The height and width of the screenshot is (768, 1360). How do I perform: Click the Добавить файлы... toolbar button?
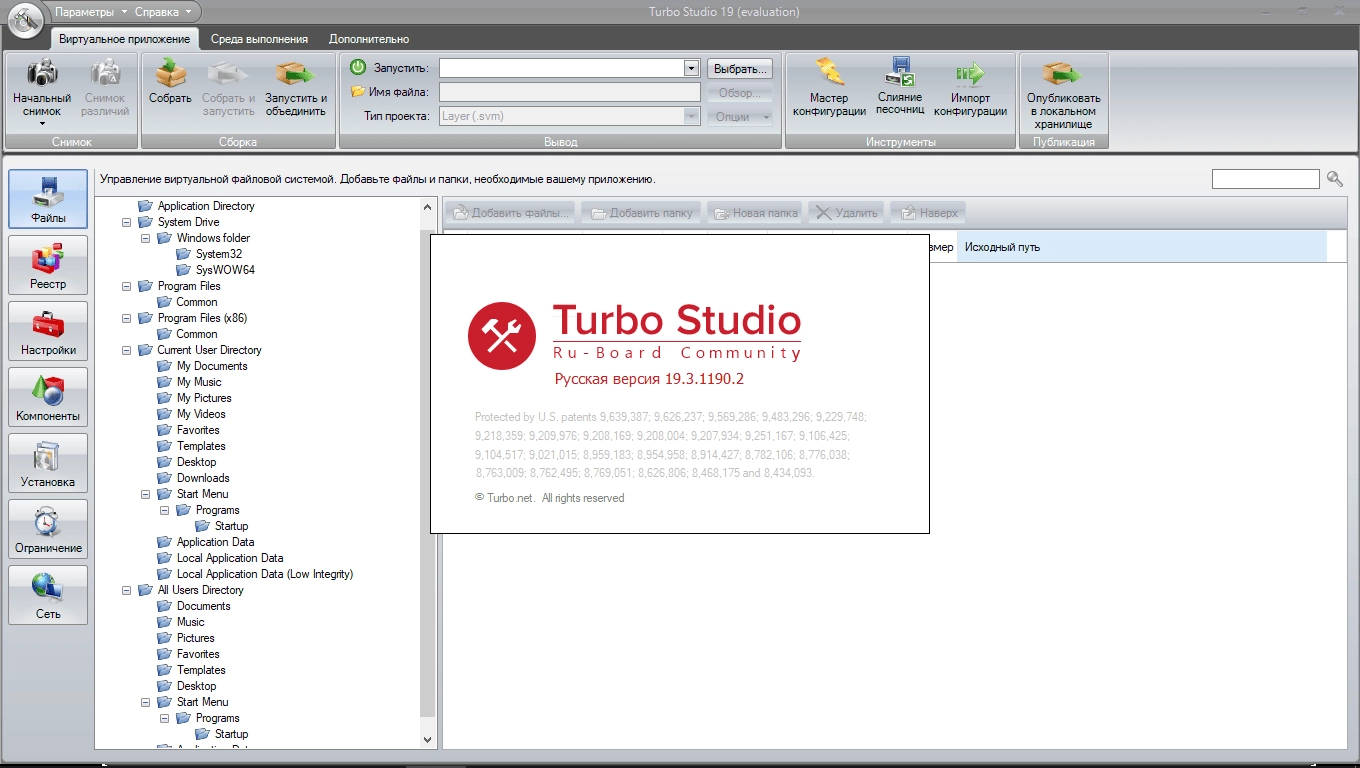[511, 213]
